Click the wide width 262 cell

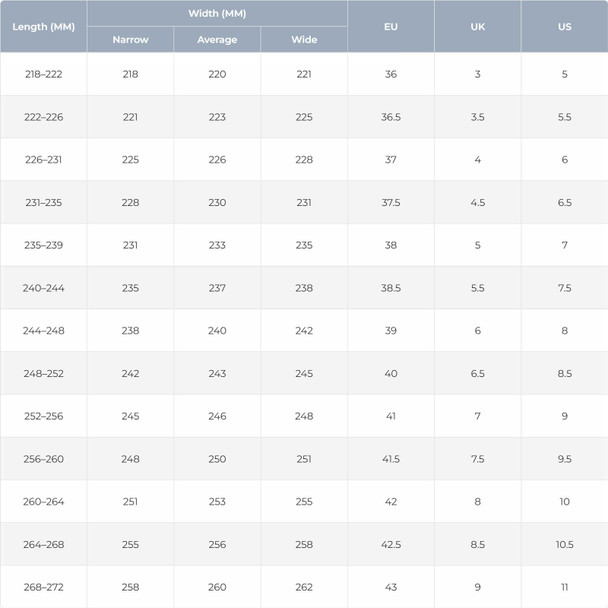[304, 588]
